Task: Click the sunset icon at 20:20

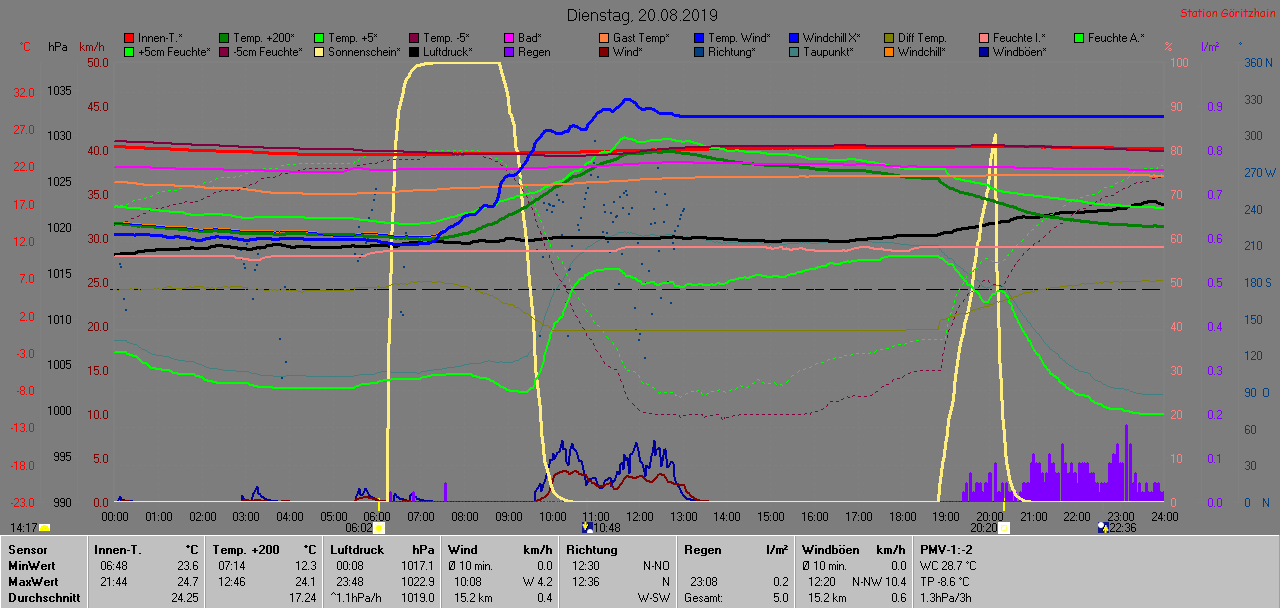Action: [x=1004, y=527]
